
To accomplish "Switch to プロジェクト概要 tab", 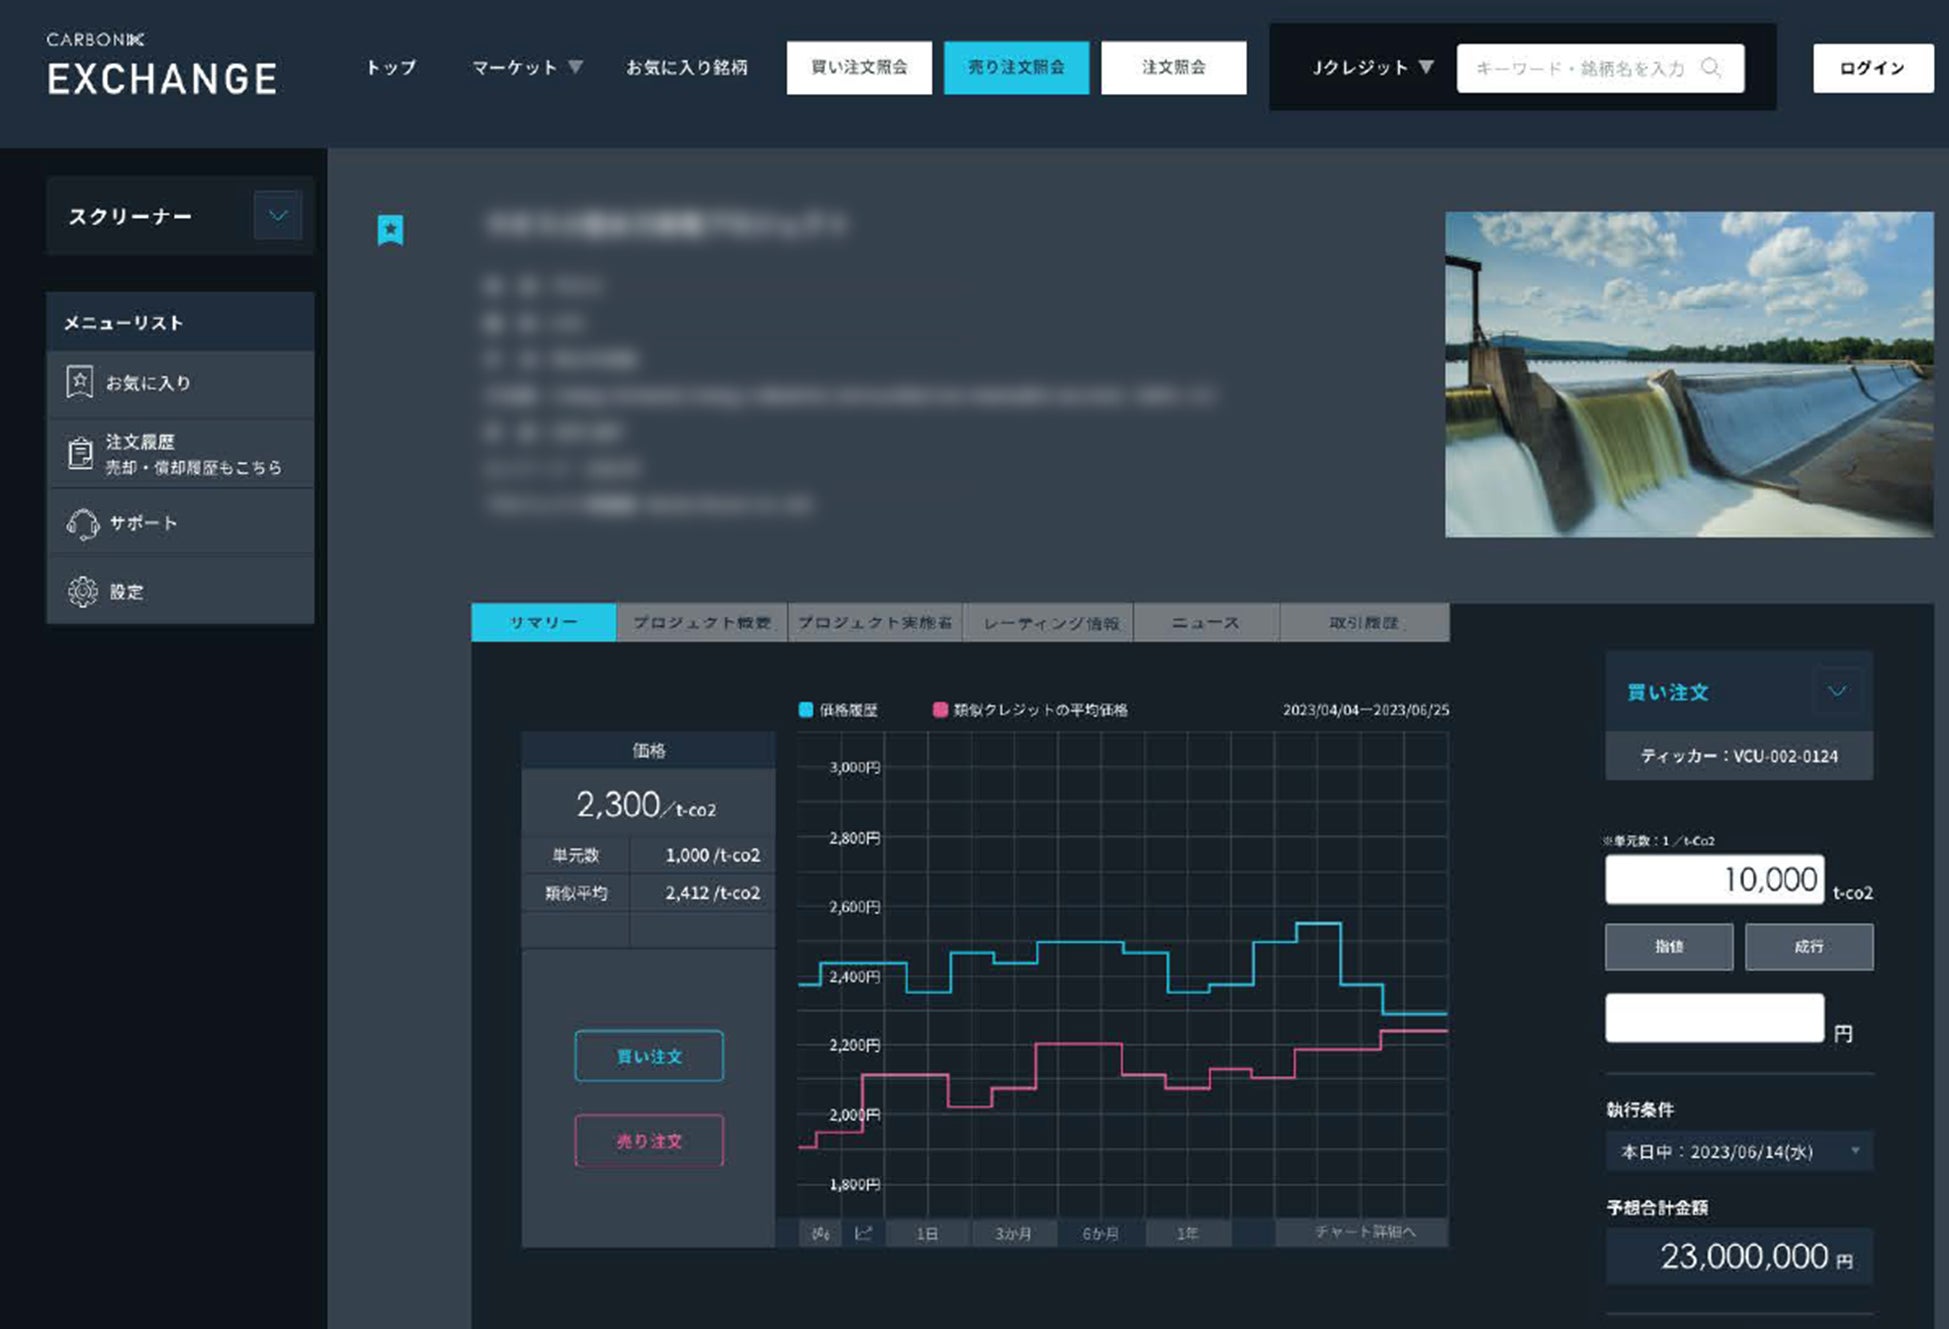I will tap(701, 622).
